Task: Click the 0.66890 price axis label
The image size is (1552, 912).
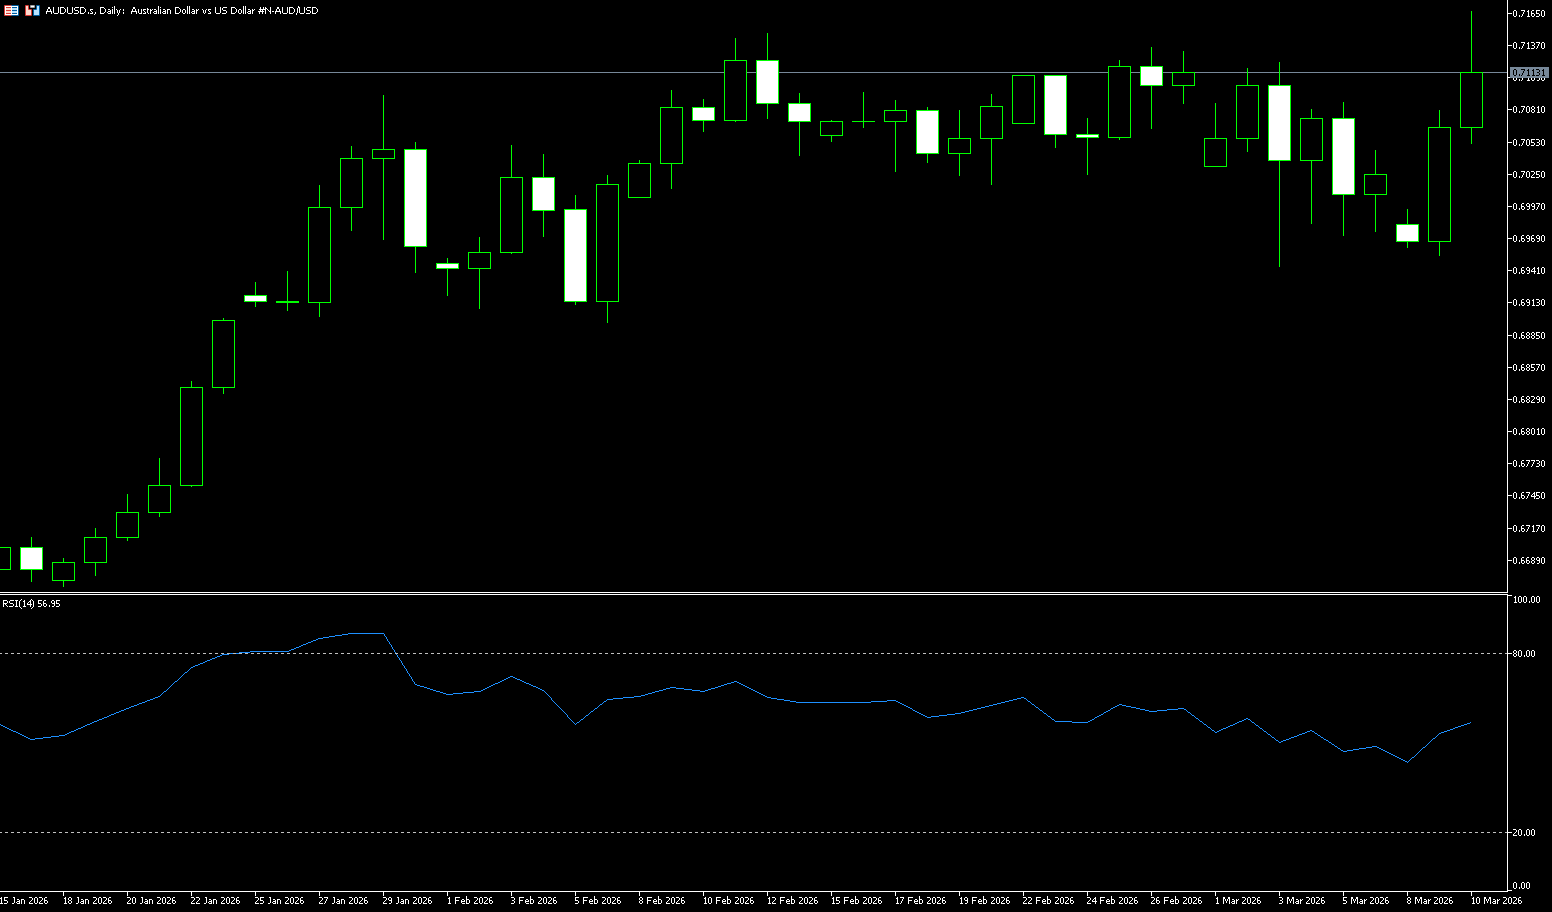Action: click(1530, 561)
